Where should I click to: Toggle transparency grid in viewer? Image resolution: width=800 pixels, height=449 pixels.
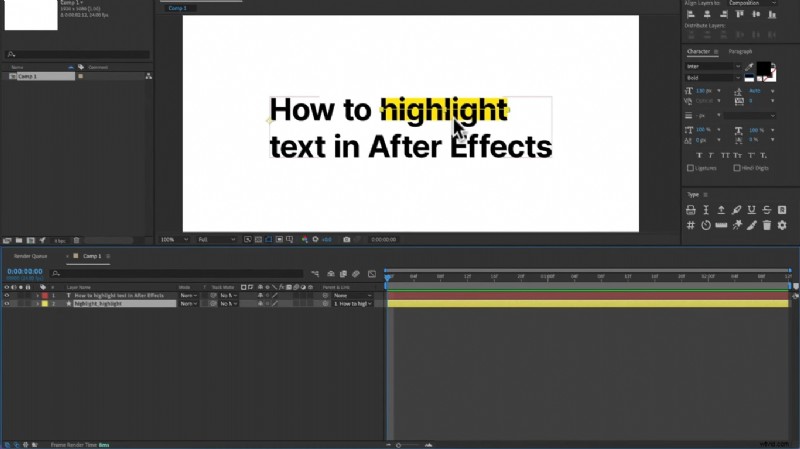[258, 239]
